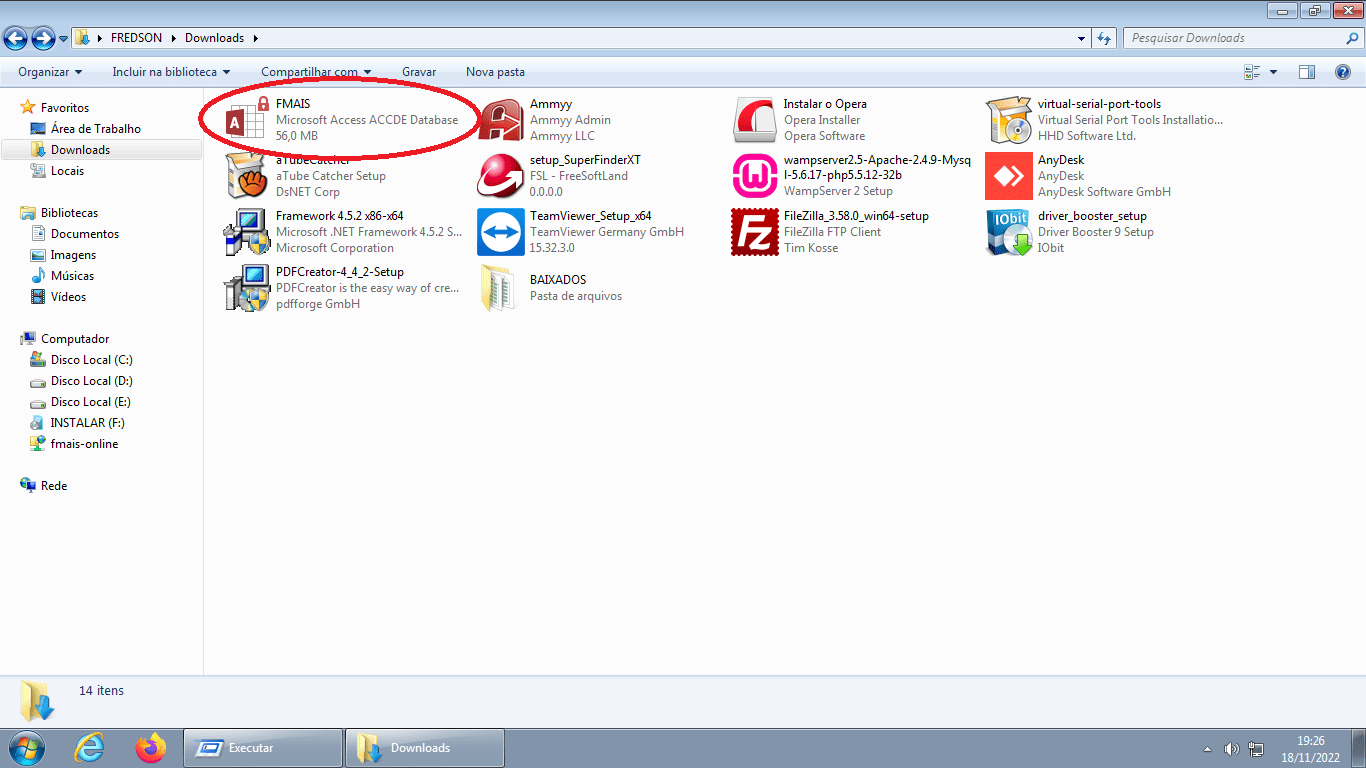Click FREDSON in the address bar
Image resolution: width=1366 pixels, height=768 pixels.
click(136, 38)
